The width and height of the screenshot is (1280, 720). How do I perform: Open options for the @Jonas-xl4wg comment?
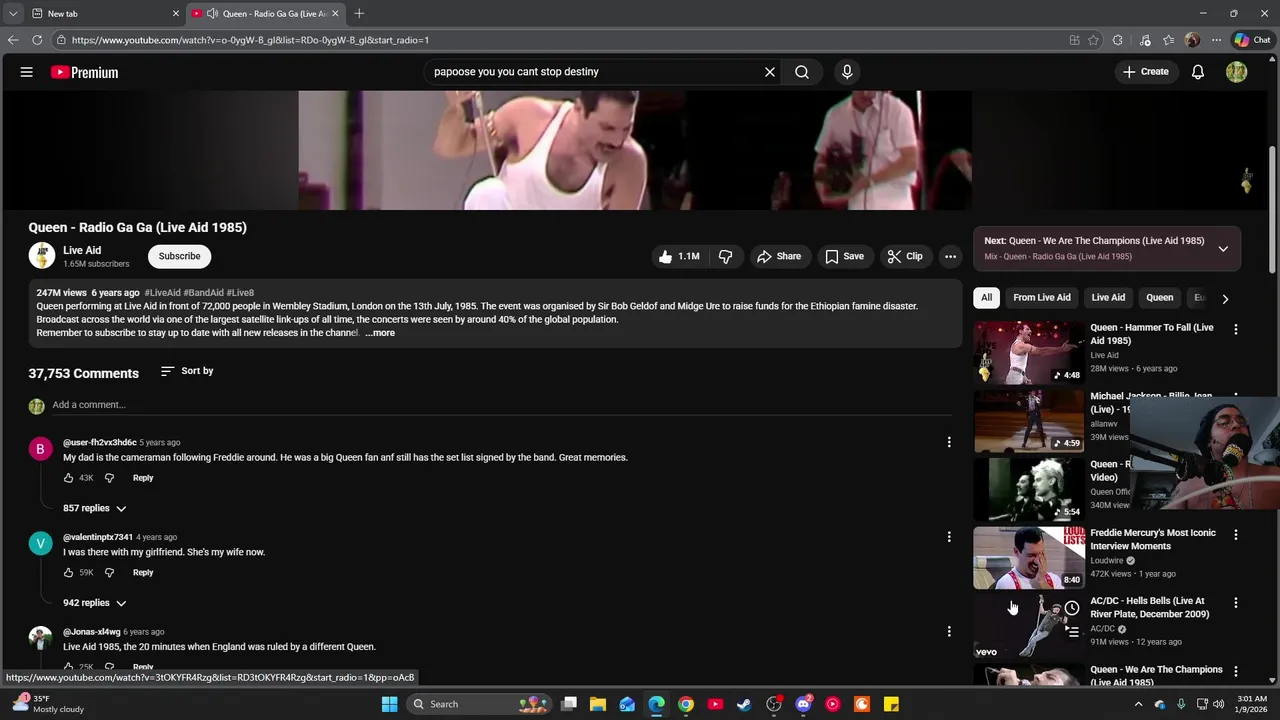pyautogui.click(x=949, y=632)
